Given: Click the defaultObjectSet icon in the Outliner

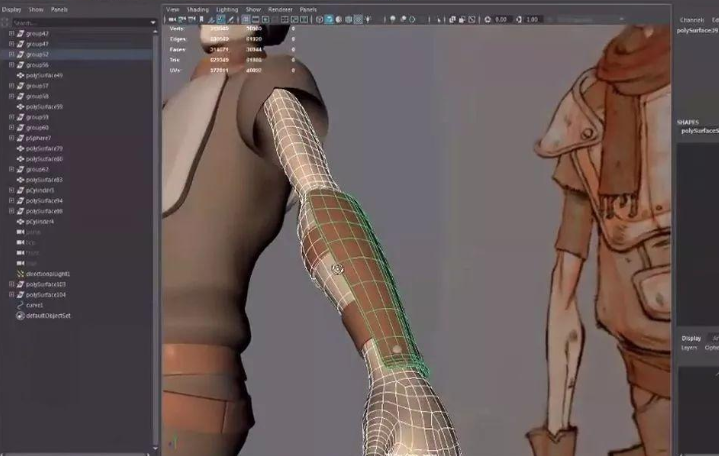Looking at the screenshot, I should 20,316.
